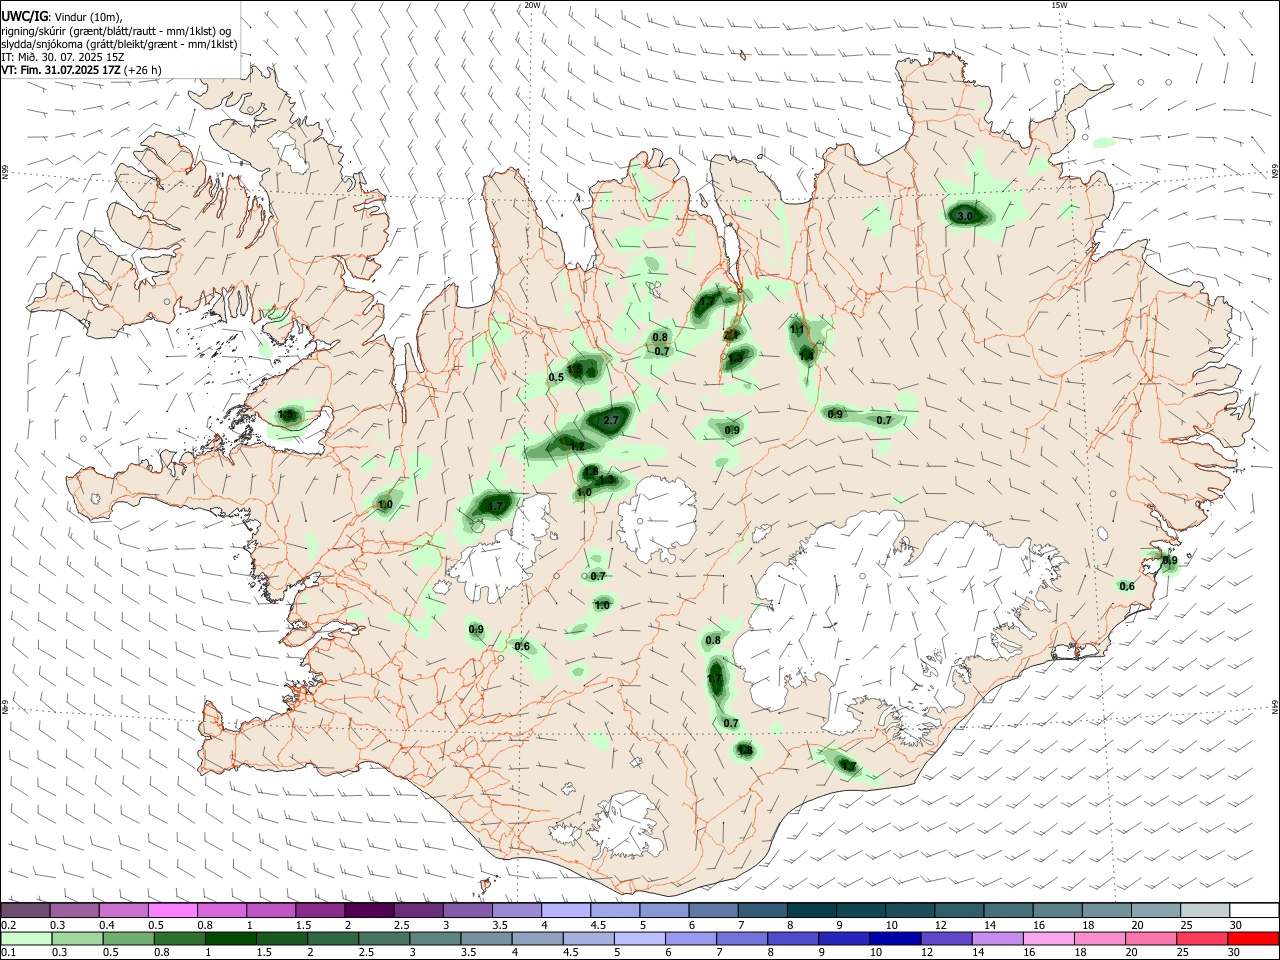The image size is (1280, 960).
Task: Click the royal blue 9 mm rain swatch
Action: click(x=843, y=938)
